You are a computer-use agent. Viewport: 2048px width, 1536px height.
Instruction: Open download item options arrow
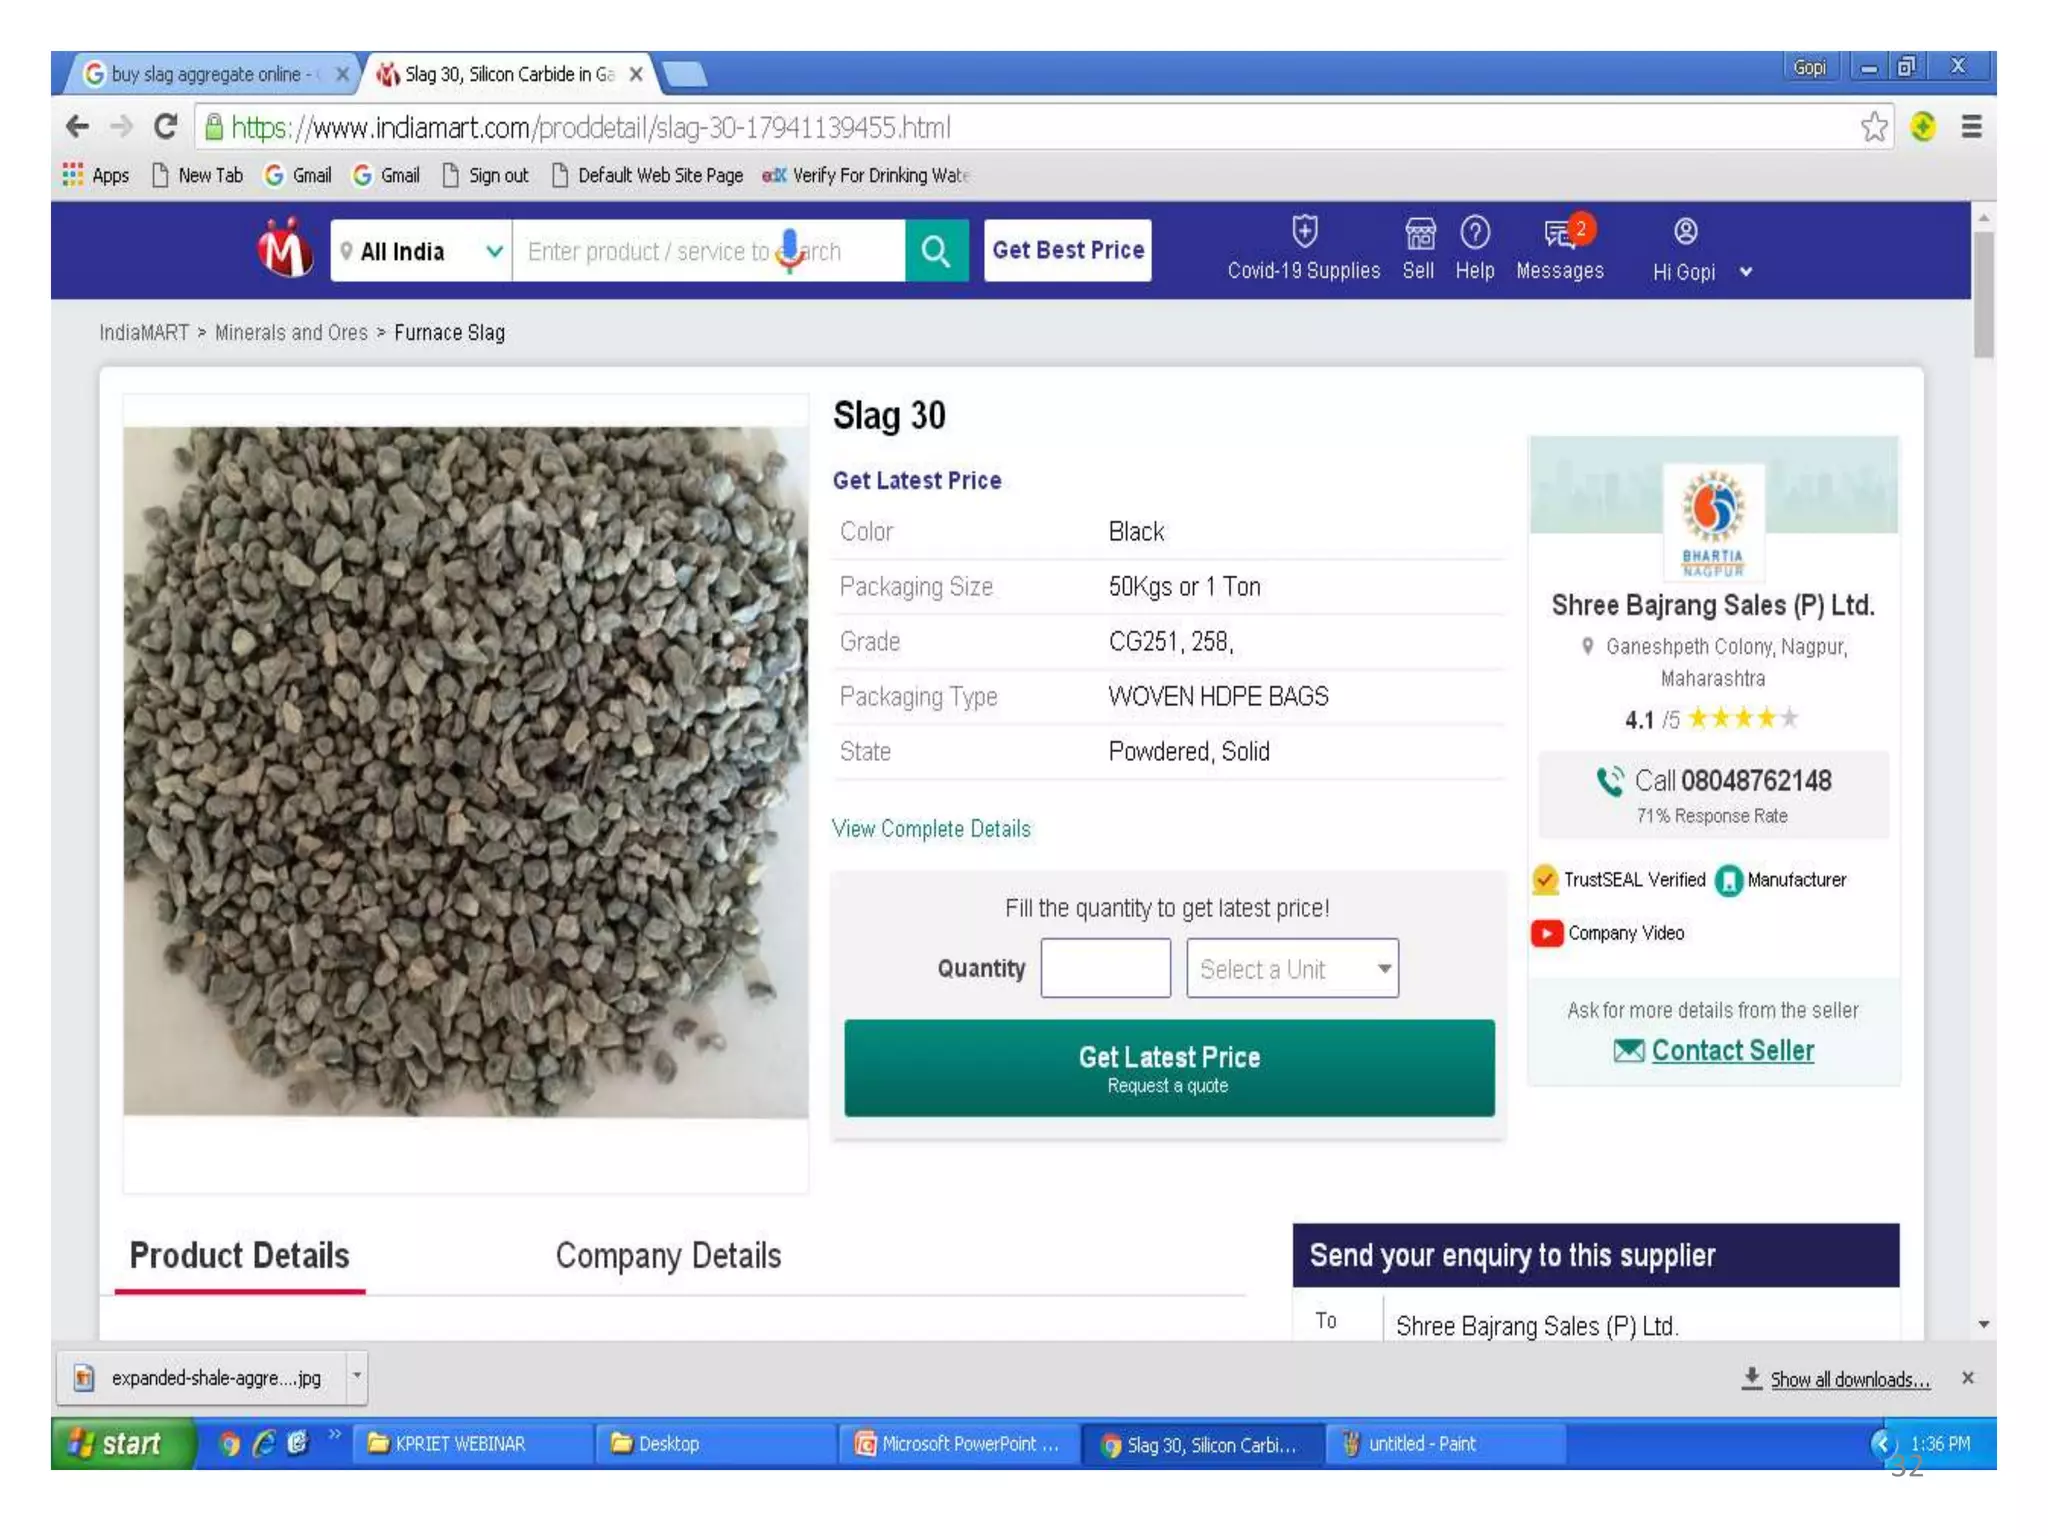pyautogui.click(x=357, y=1377)
